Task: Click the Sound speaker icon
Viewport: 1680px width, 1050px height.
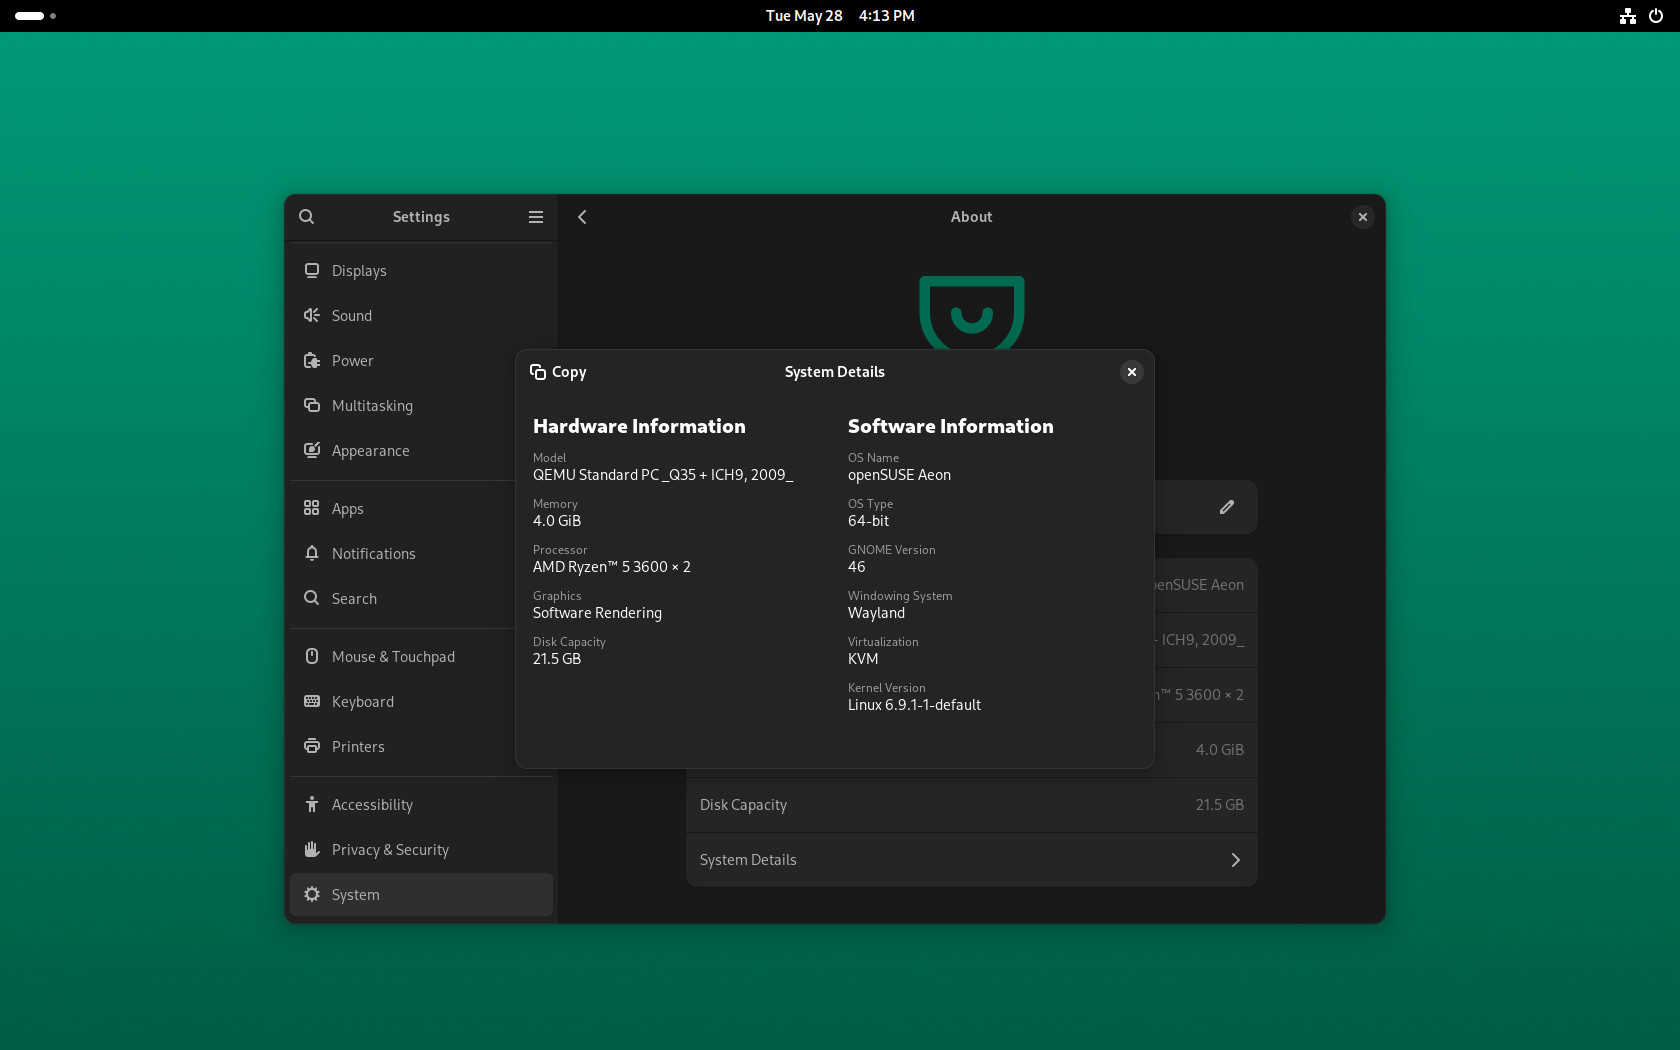Action: 312,316
